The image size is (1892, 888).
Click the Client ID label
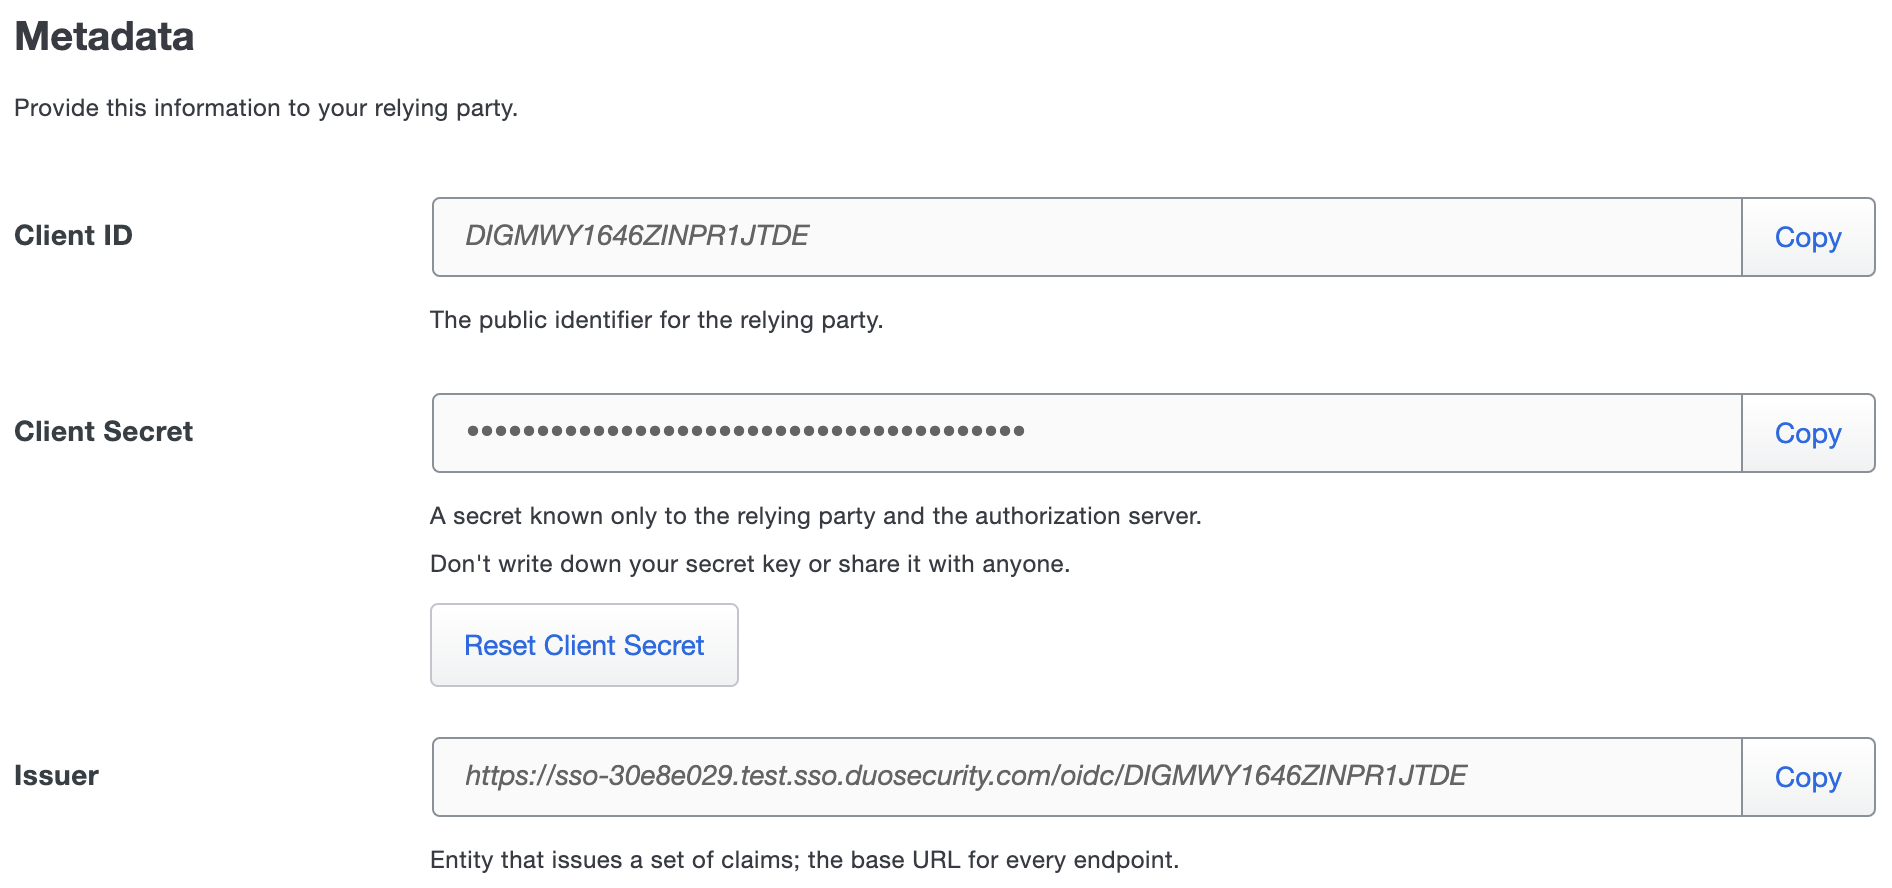[73, 236]
